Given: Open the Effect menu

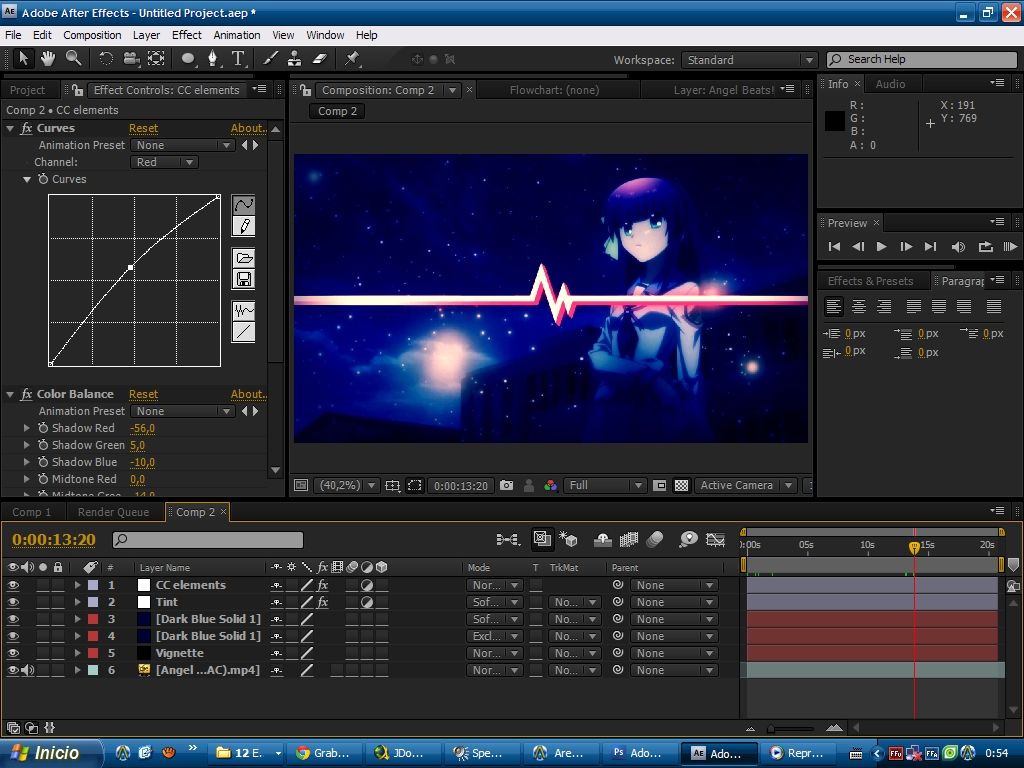Looking at the screenshot, I should coord(187,35).
